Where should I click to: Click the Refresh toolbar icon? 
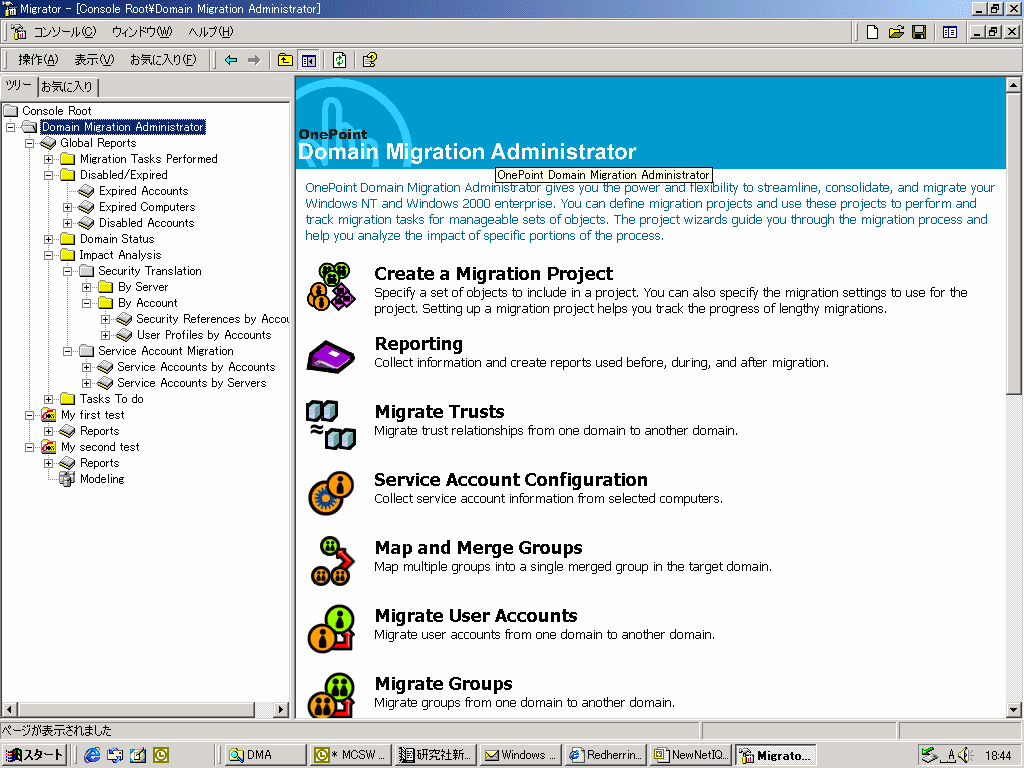[340, 60]
